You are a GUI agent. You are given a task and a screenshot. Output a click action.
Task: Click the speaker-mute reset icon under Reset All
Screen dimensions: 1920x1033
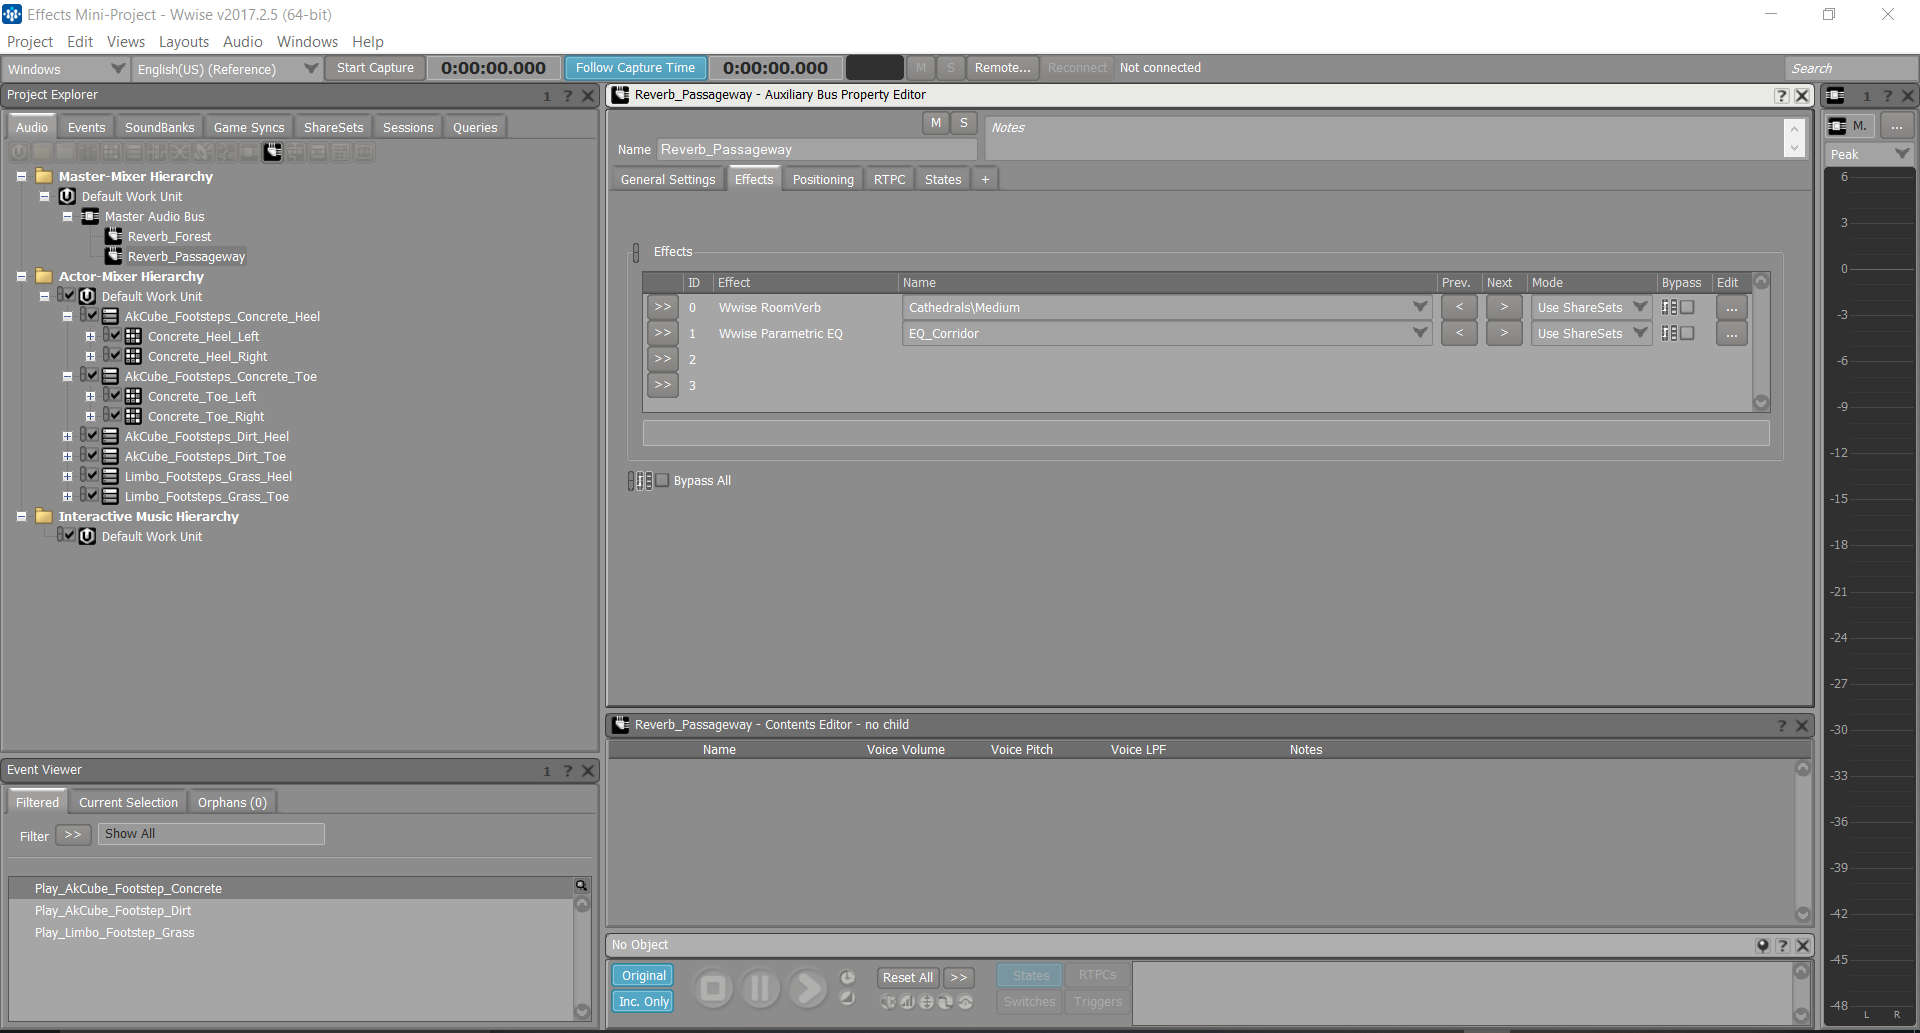(x=888, y=1002)
